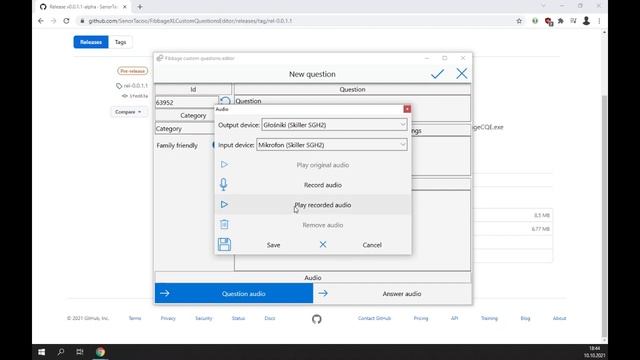
Task: Click the trash icon for Remove audio
Action: [x=224, y=224]
